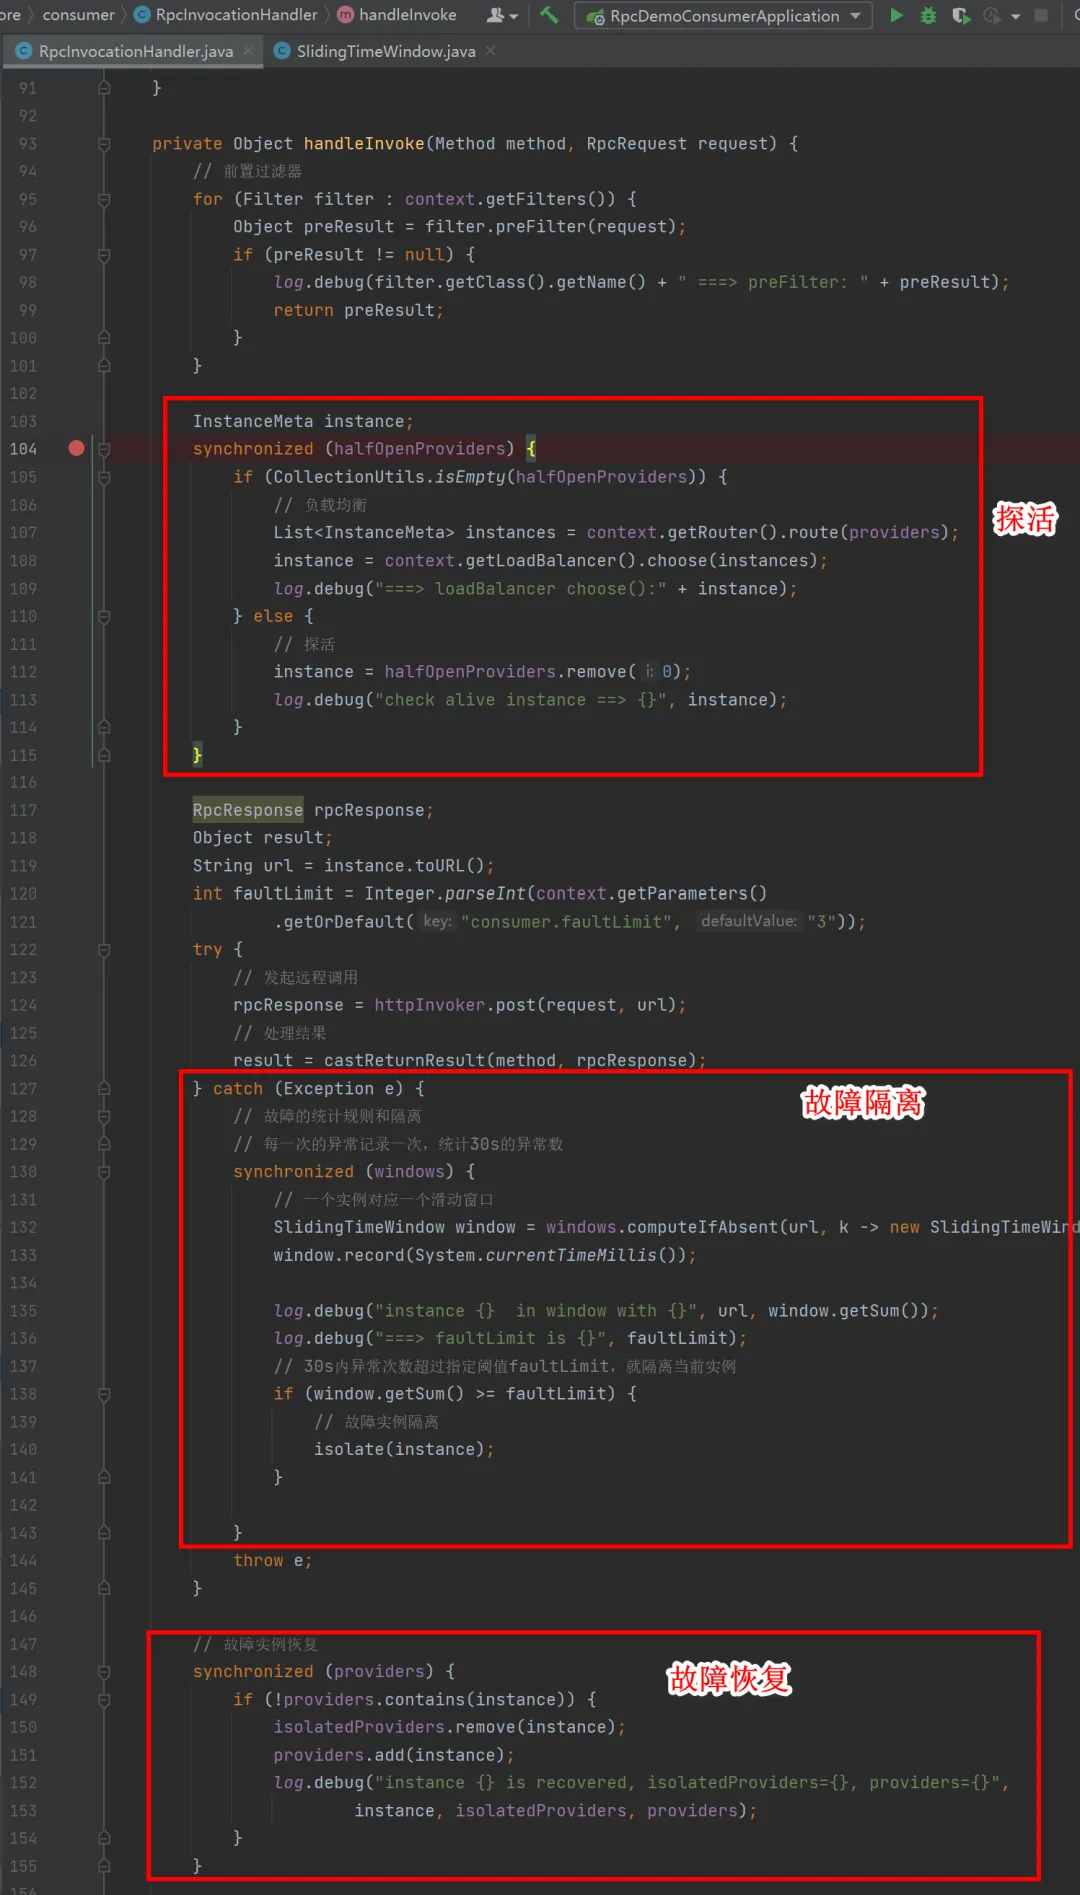
Task: Click getLoadBalancer().choose(instances) on line 108
Action: pyautogui.click(x=642, y=561)
